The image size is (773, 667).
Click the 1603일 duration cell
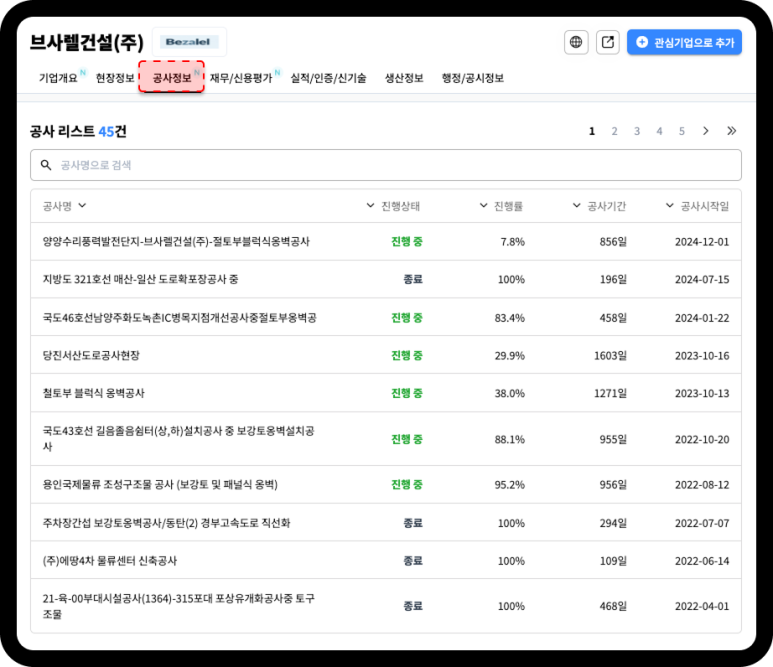(x=610, y=355)
